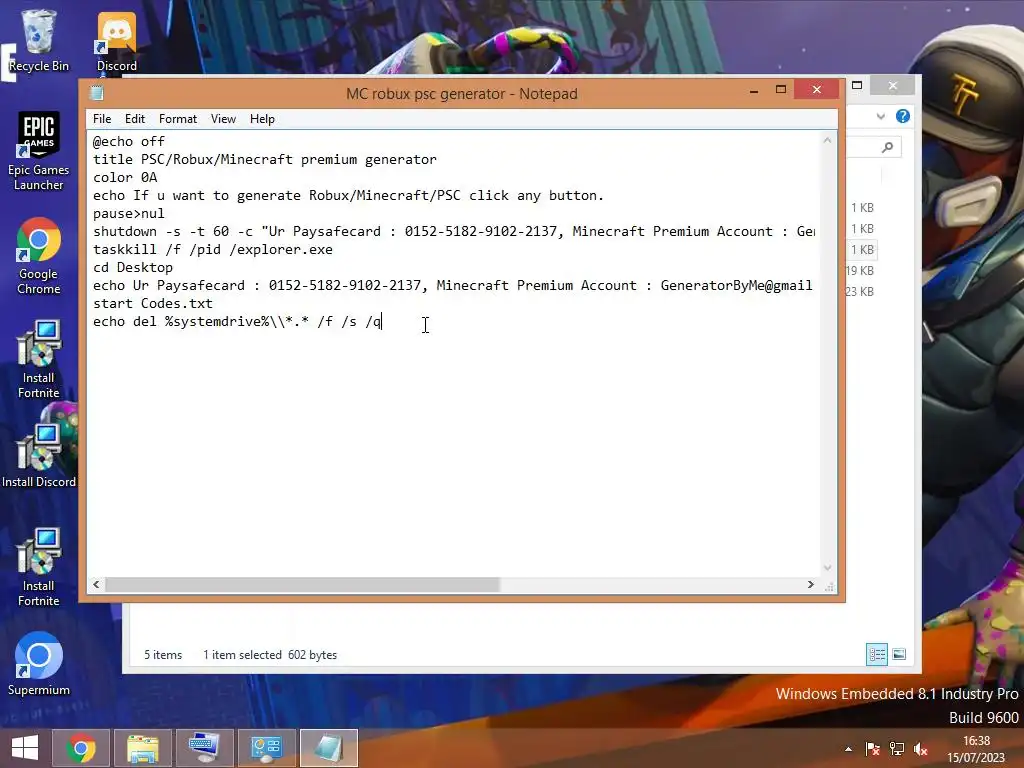Viewport: 1024px width, 768px height.
Task: Click the 'title PSC/Robux/Minecraft premium generator' line
Action: click(264, 159)
